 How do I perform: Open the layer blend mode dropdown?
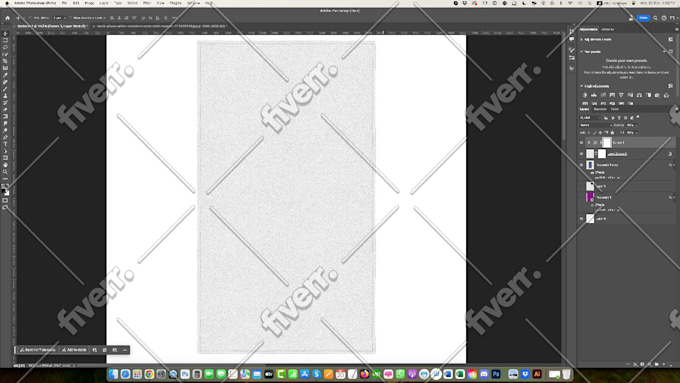coord(596,125)
